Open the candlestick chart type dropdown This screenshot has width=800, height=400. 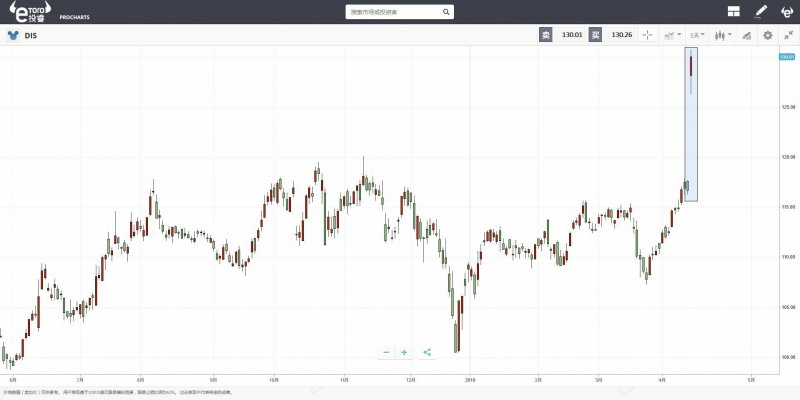(723, 35)
